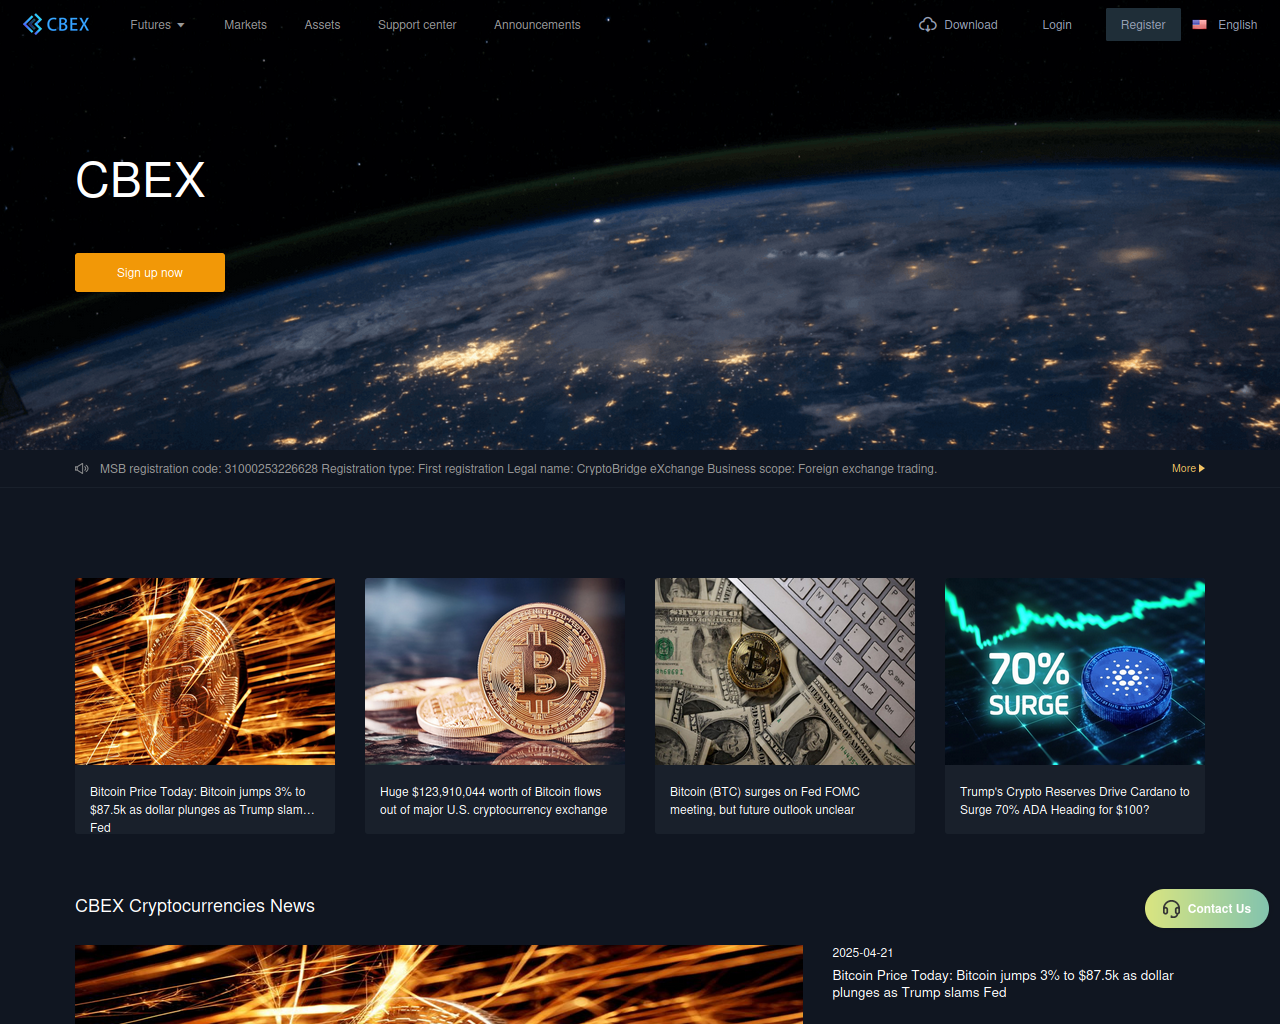Open the sparking Bitcoin coin thumbnail
Viewport: 1280px width, 1024px height.
205,671
